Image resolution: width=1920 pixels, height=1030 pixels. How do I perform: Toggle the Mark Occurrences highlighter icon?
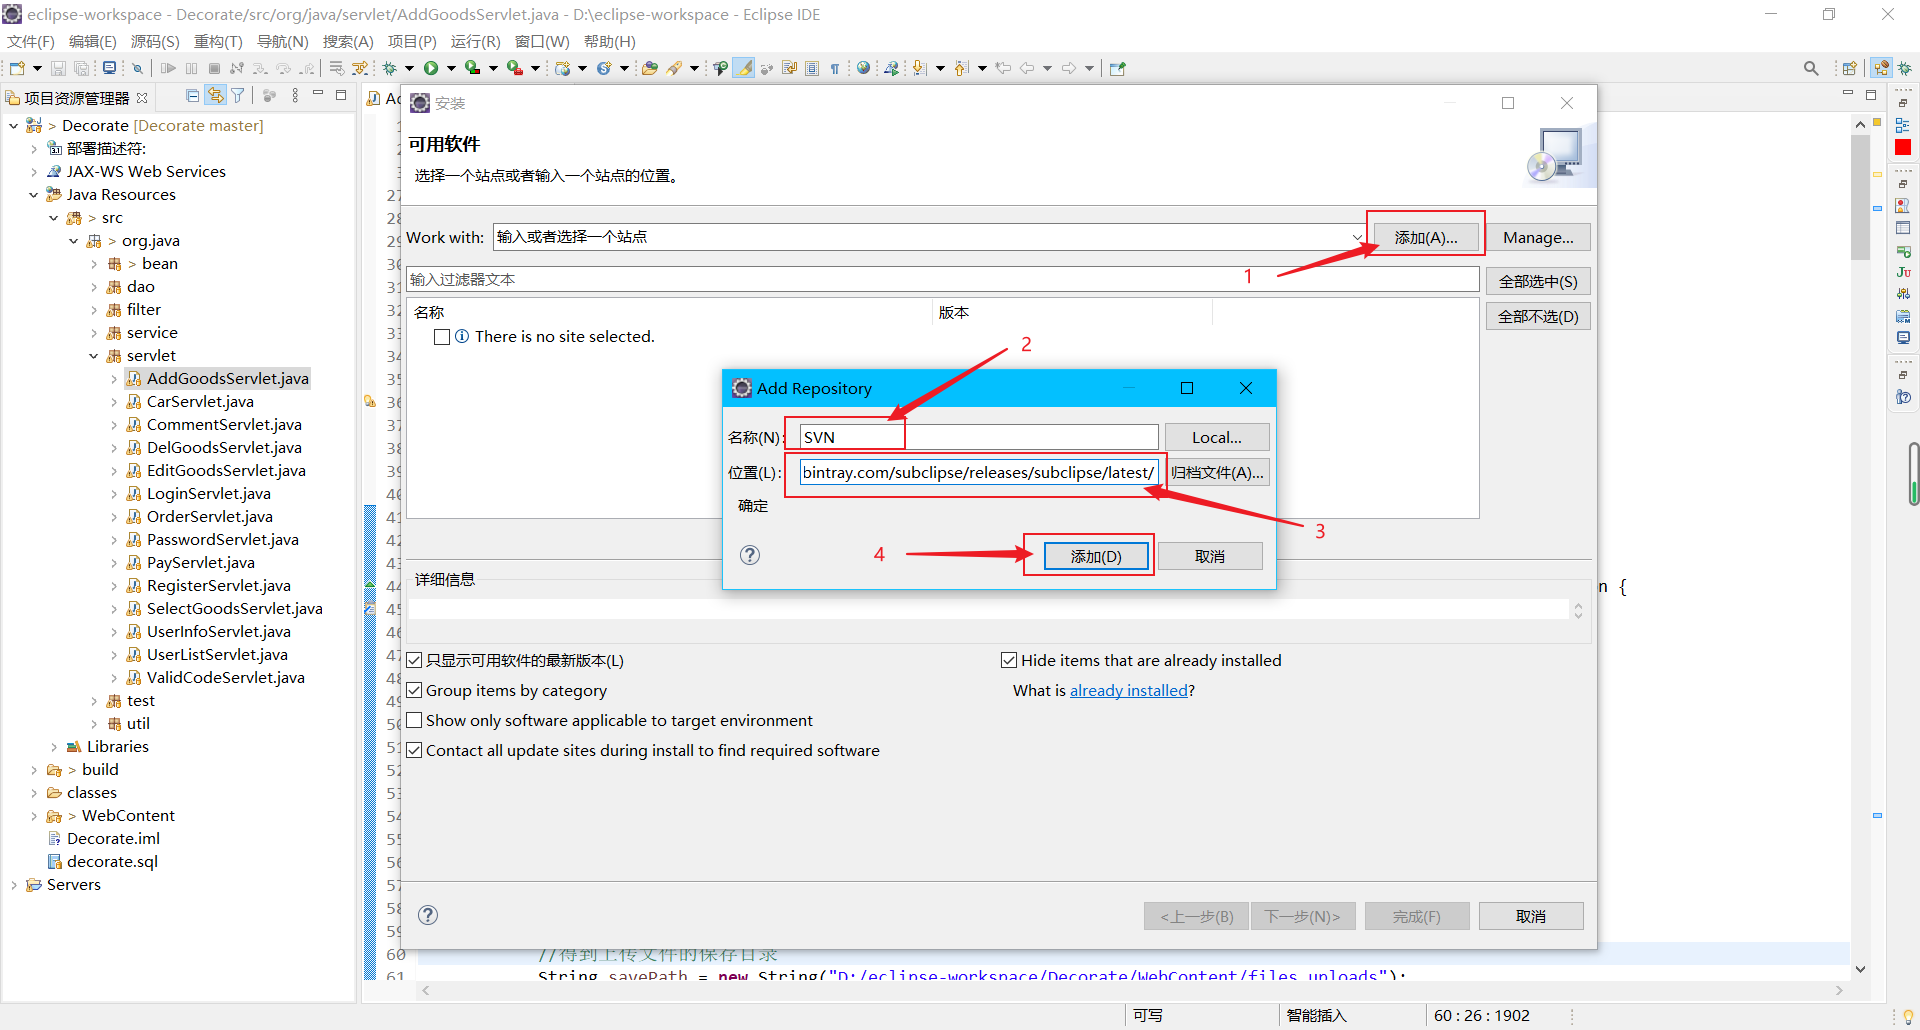pos(744,67)
